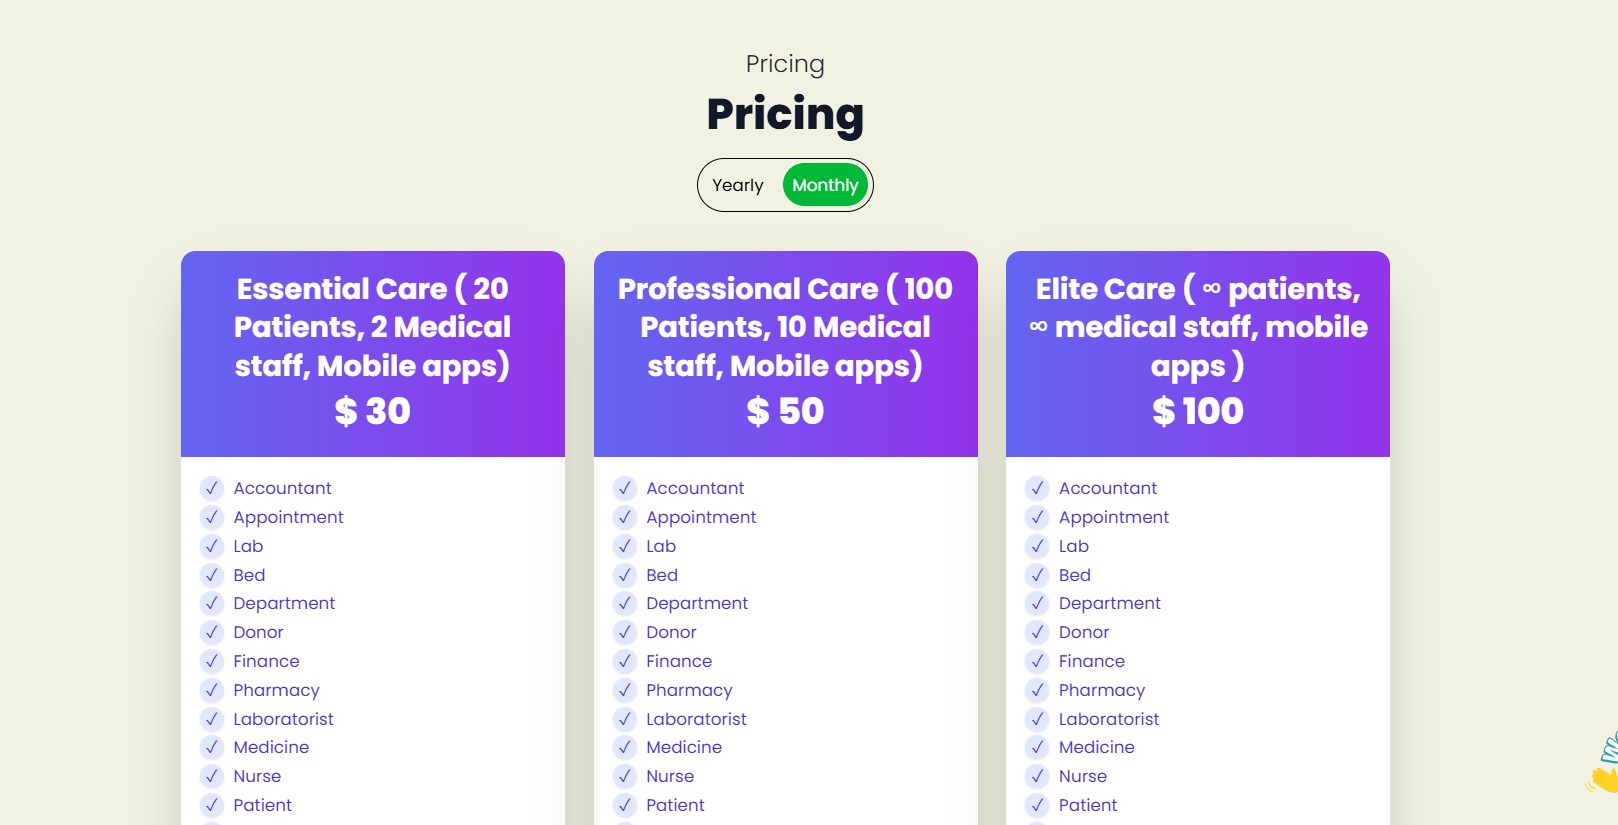The width and height of the screenshot is (1618, 825).
Task: Click checkmark icon beside Nurse in Professional Care
Action: (625, 776)
